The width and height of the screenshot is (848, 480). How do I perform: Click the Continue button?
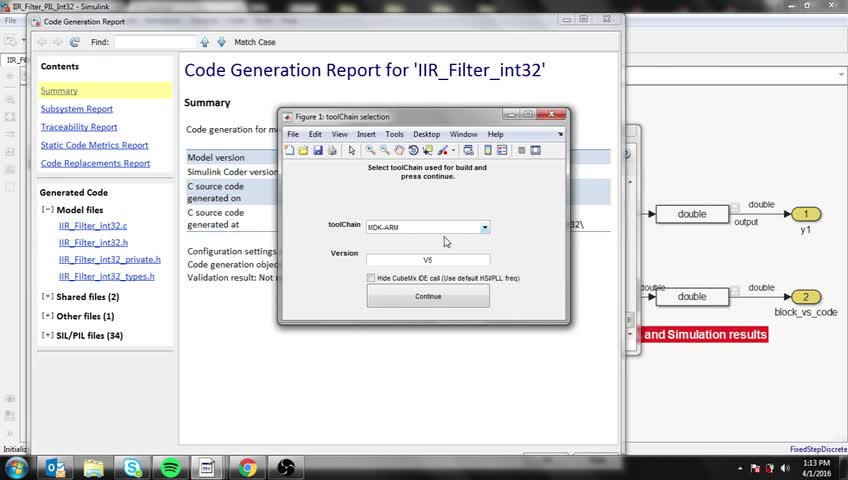pyautogui.click(x=428, y=296)
